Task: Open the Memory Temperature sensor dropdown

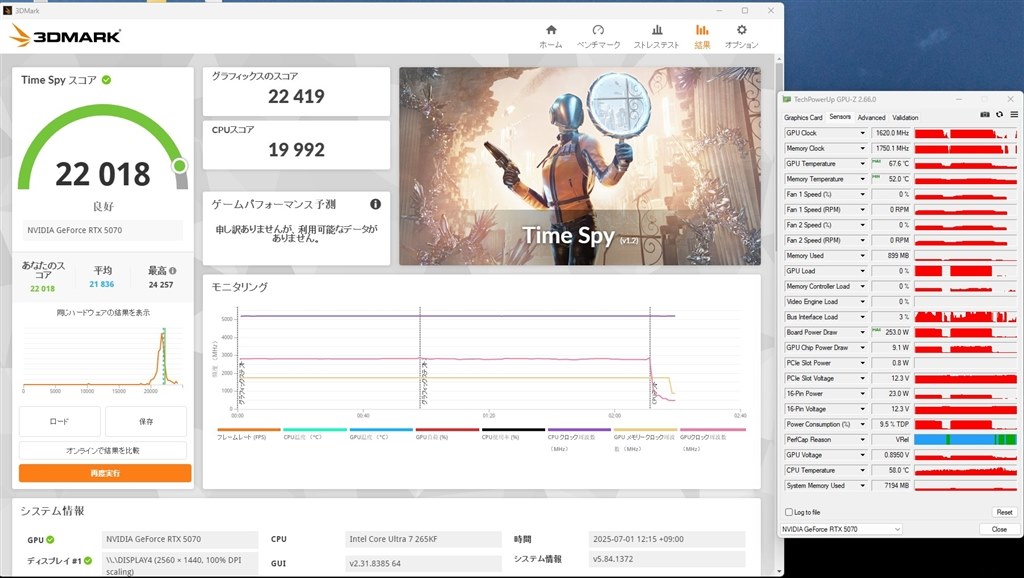Action: click(x=863, y=179)
